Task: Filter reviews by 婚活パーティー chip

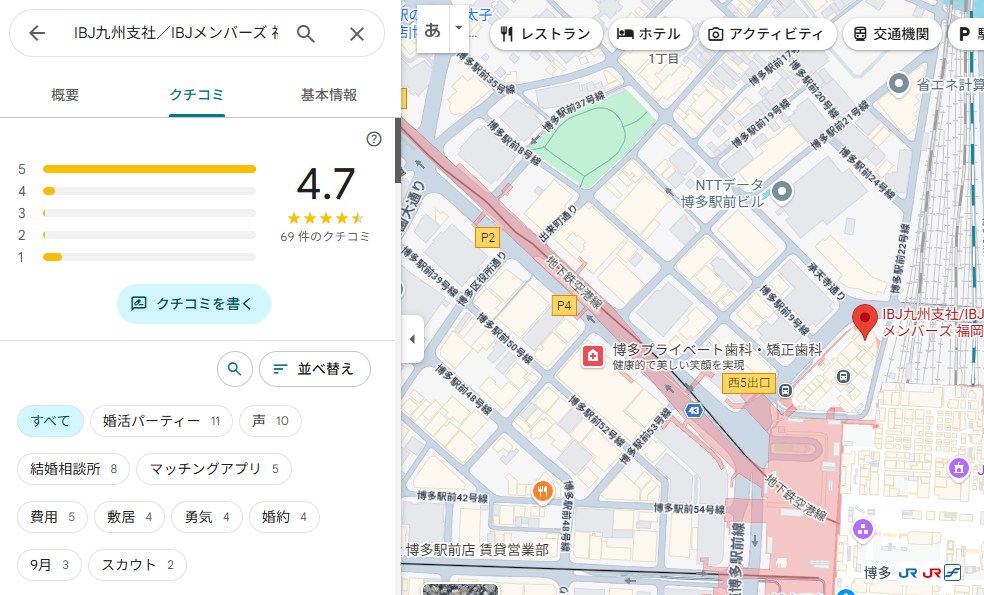Action: point(161,421)
